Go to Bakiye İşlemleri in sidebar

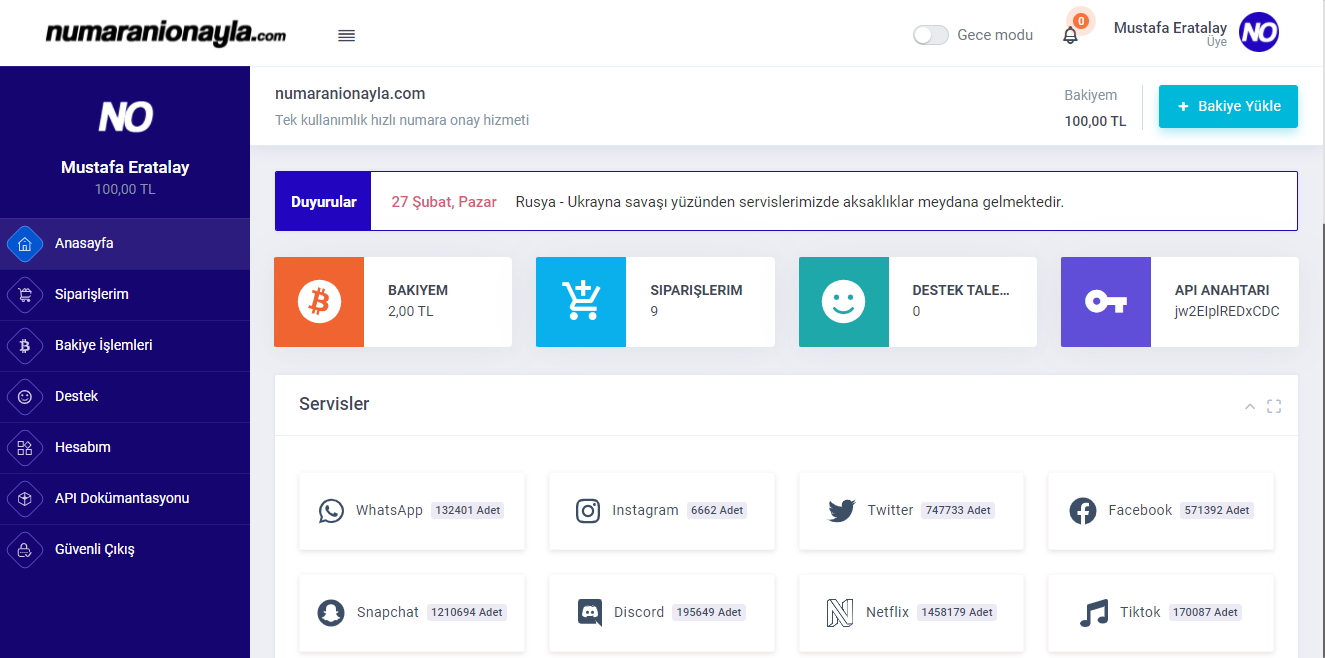103,346
